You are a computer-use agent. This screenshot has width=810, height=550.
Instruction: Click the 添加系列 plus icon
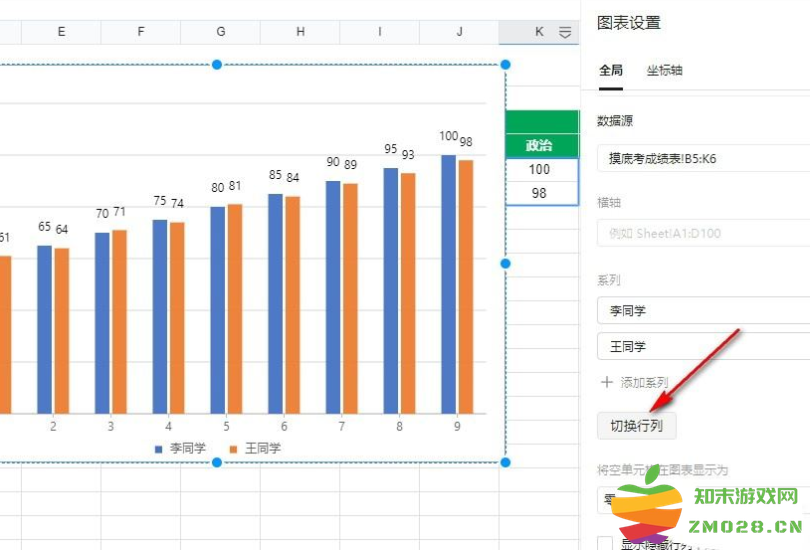coord(605,382)
